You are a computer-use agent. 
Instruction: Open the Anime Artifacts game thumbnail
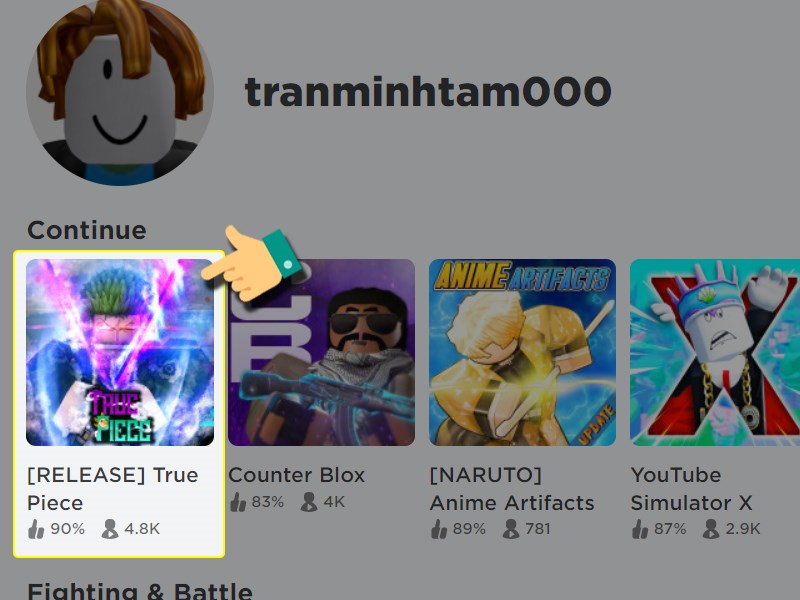(522, 352)
